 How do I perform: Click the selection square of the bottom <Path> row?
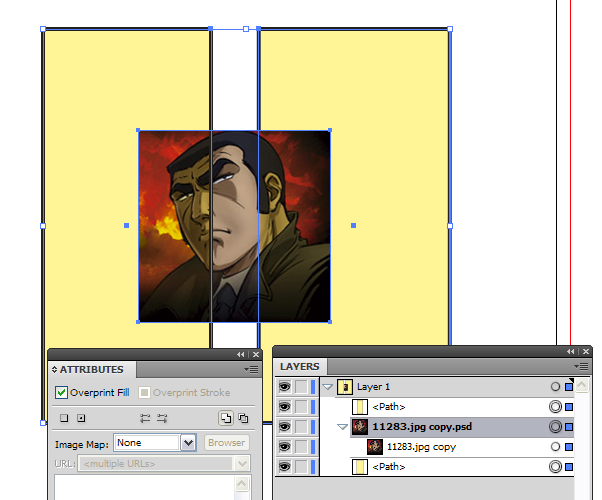(x=569, y=467)
